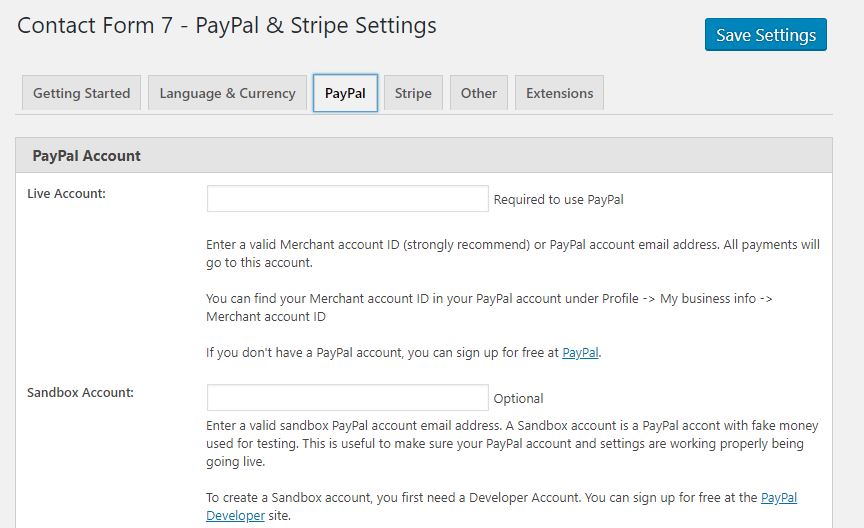Click the Save Settings button
864x528 pixels.
click(x=766, y=35)
